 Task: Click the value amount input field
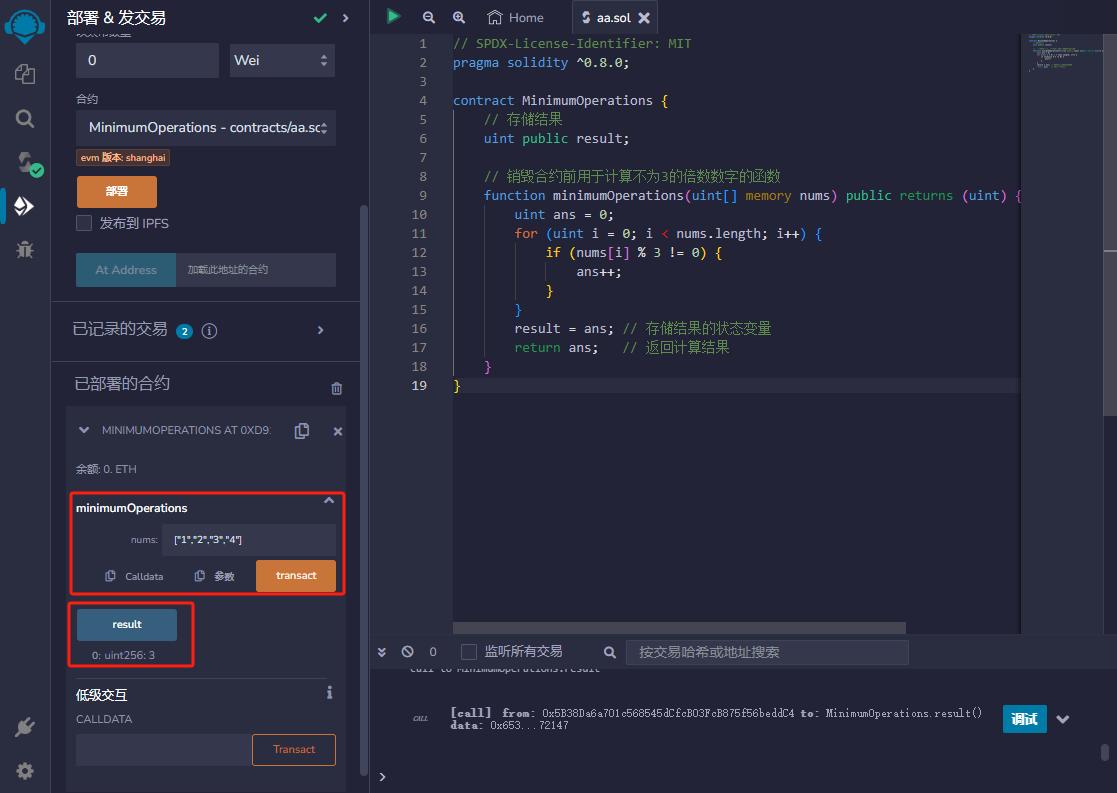(147, 61)
